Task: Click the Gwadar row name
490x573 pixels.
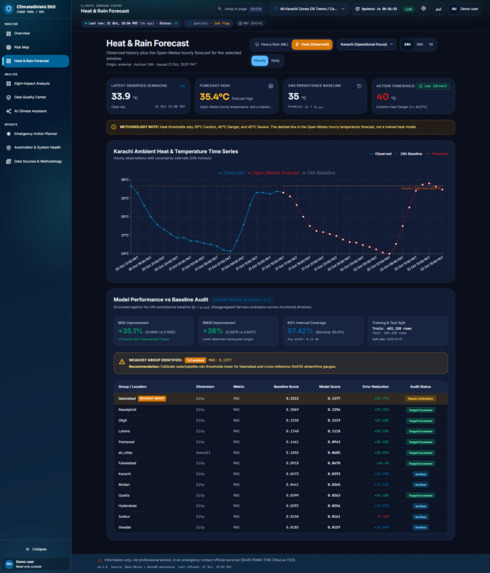Action: click(x=125, y=527)
